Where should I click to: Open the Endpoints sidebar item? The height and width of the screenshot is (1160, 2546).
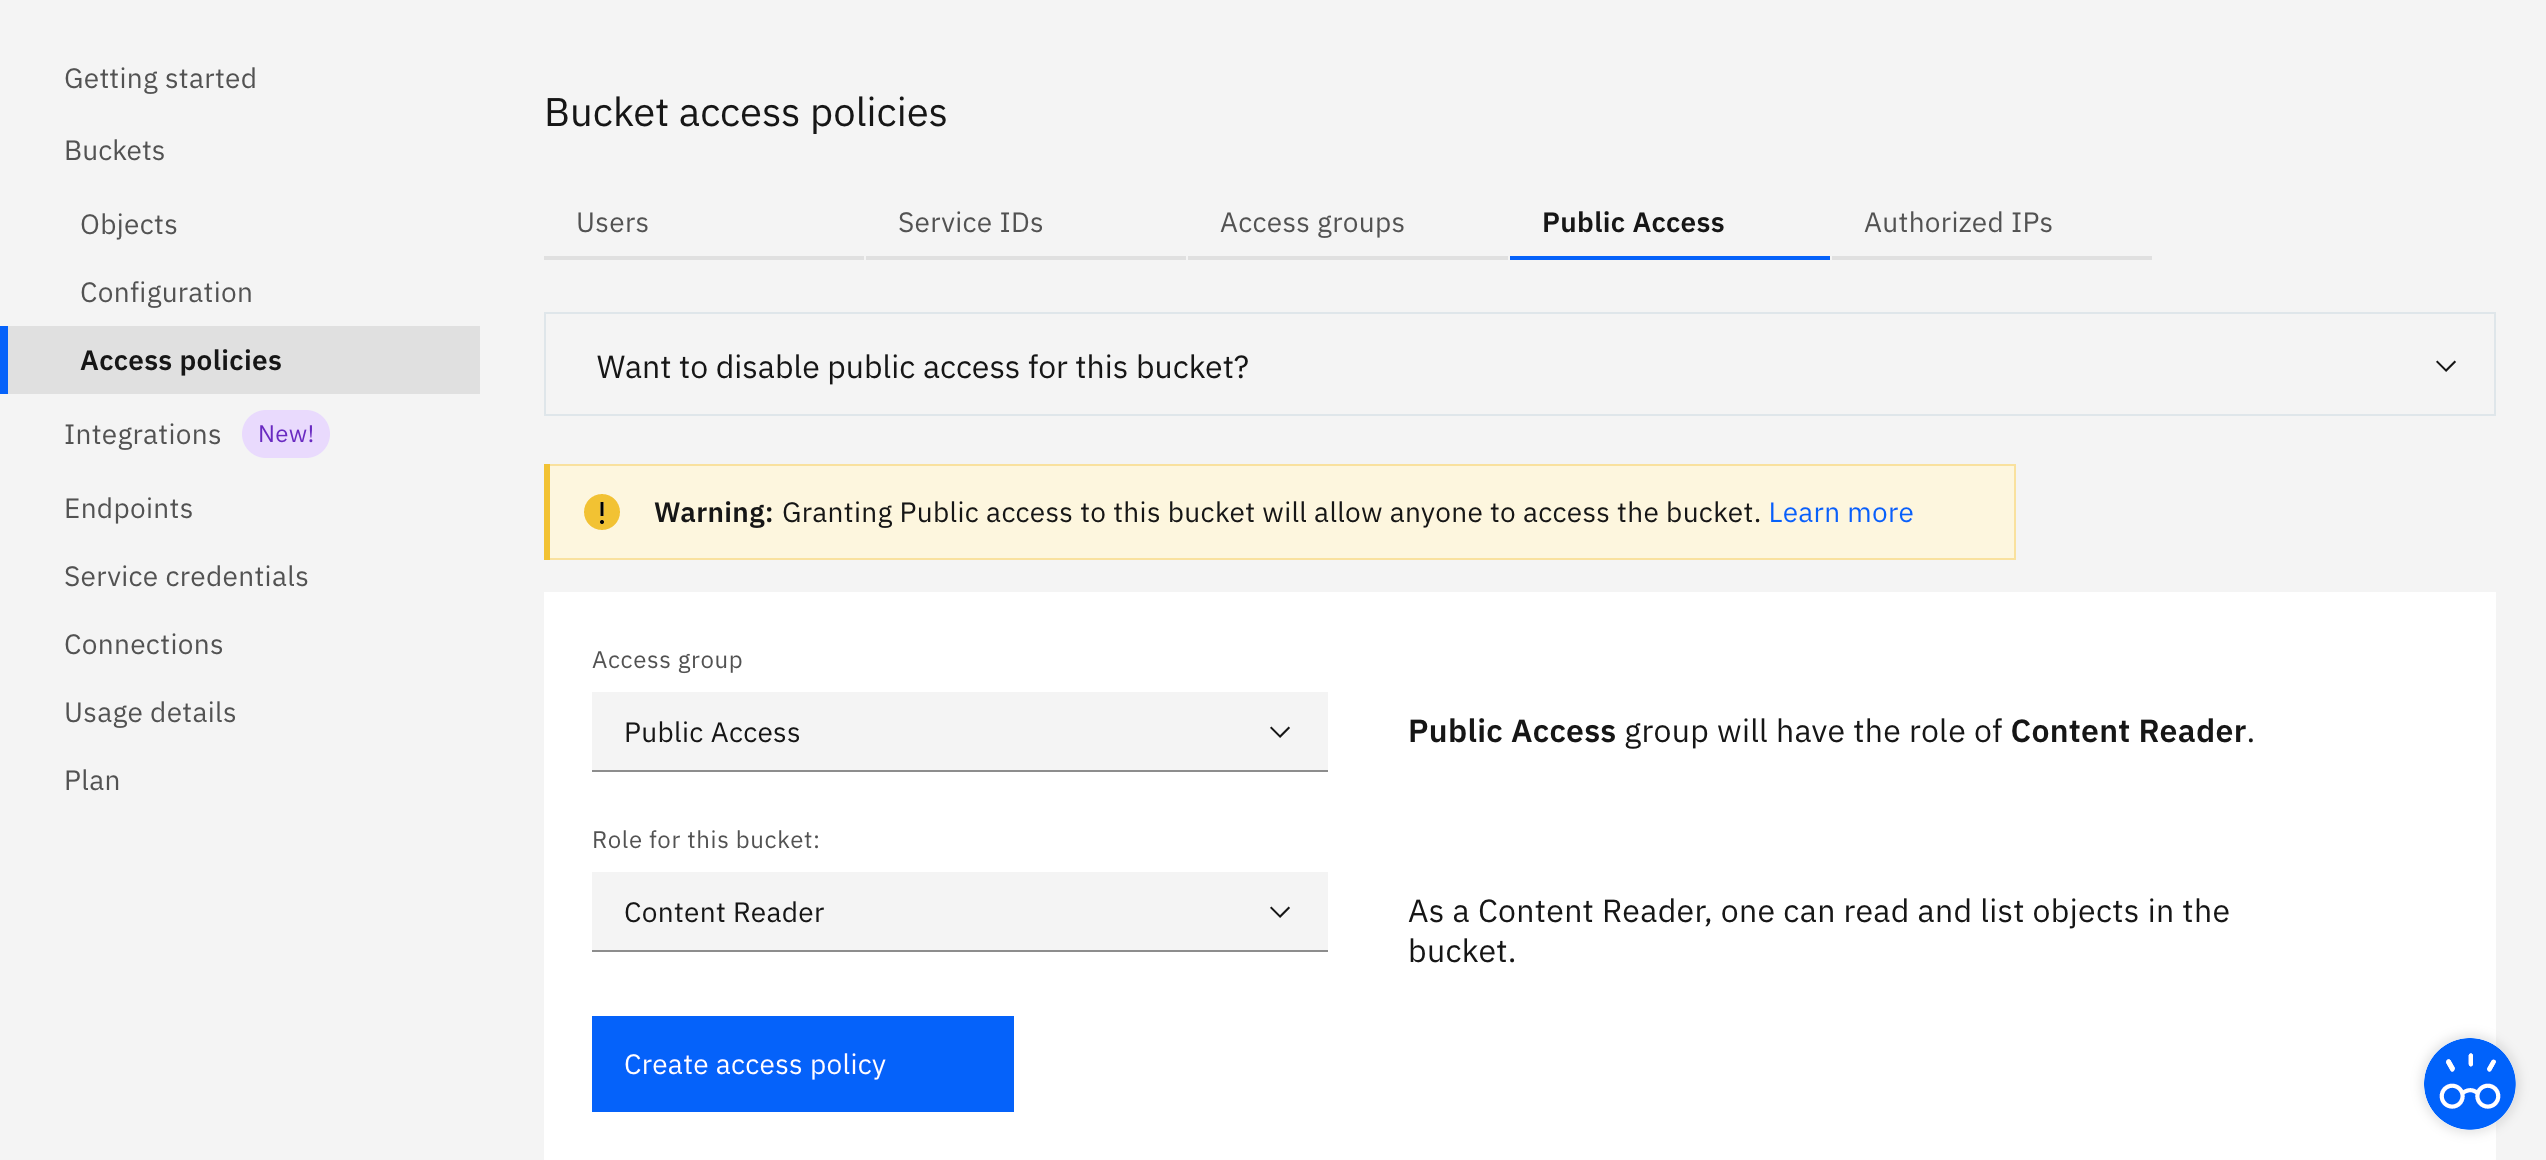128,508
